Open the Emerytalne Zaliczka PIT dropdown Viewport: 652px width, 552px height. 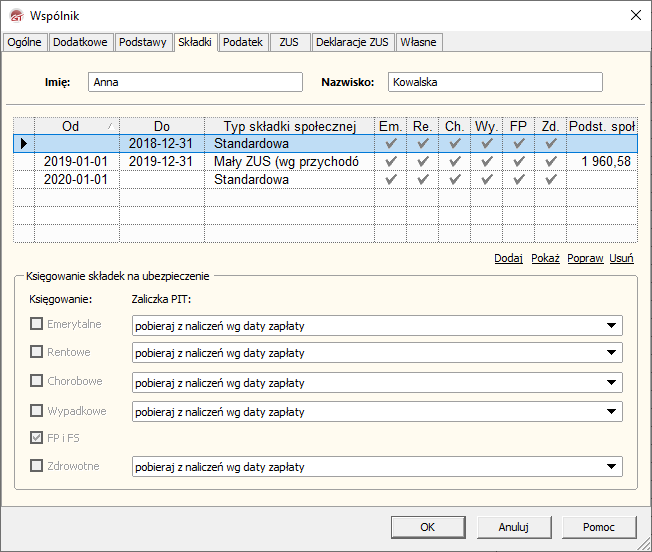(x=610, y=325)
